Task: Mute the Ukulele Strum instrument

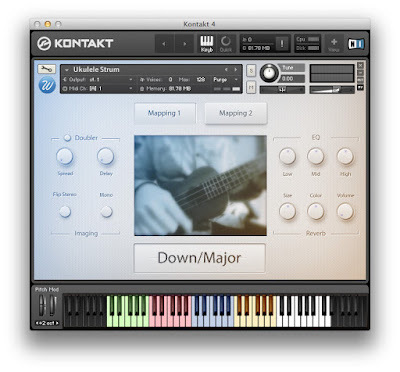Action: tap(251, 87)
